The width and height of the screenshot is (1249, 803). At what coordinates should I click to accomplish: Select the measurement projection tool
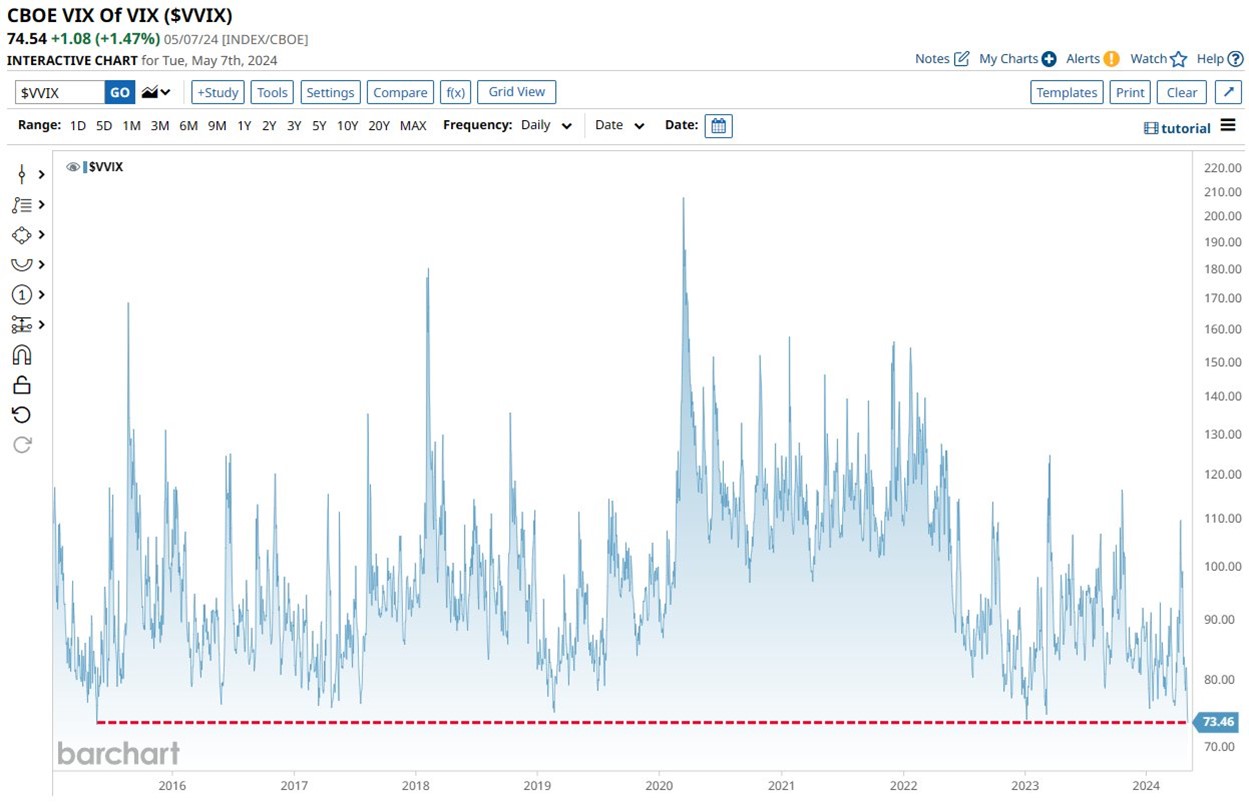pyautogui.click(x=22, y=324)
